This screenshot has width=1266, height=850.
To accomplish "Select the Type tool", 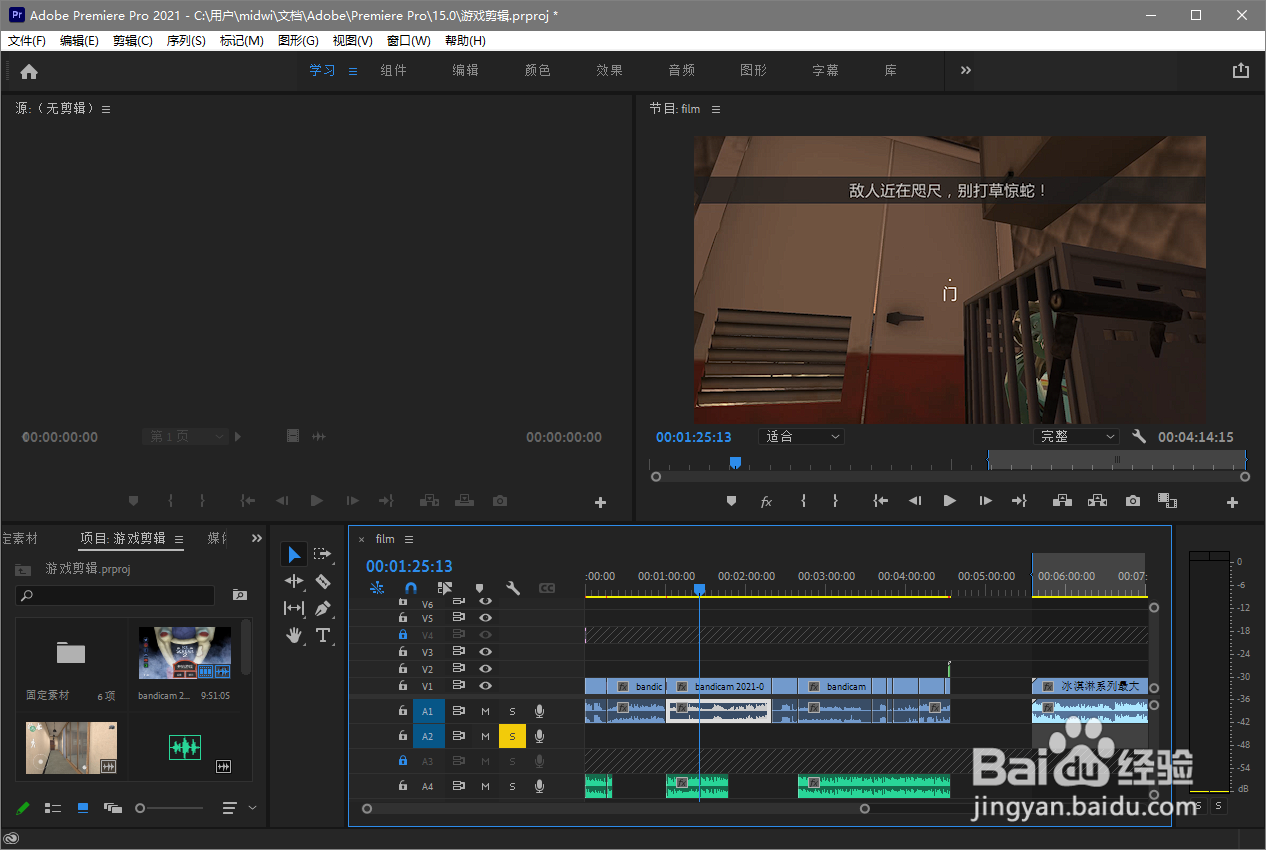I will tap(322, 635).
